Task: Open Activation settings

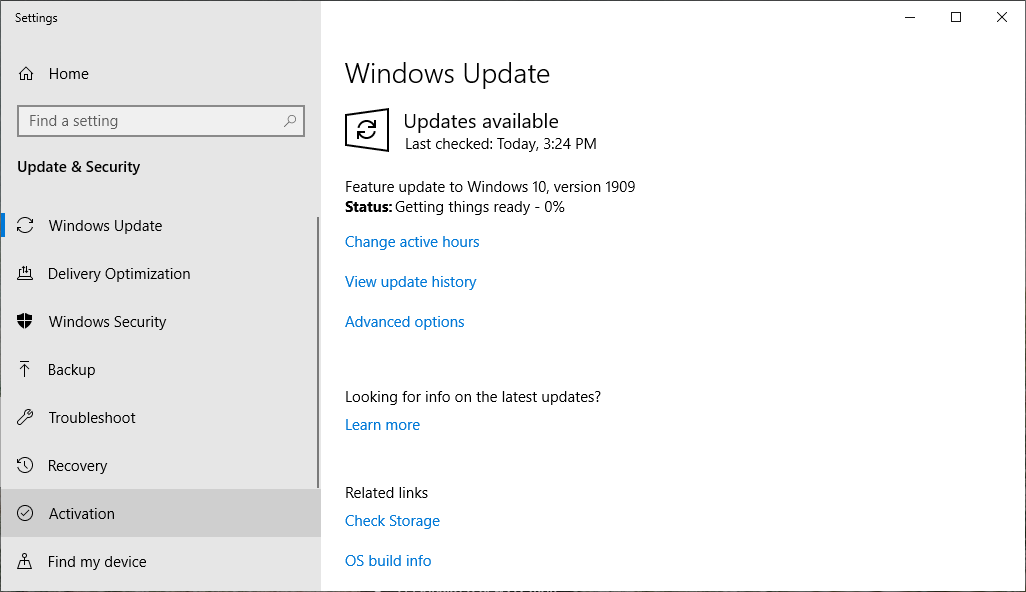Action: tap(160, 514)
